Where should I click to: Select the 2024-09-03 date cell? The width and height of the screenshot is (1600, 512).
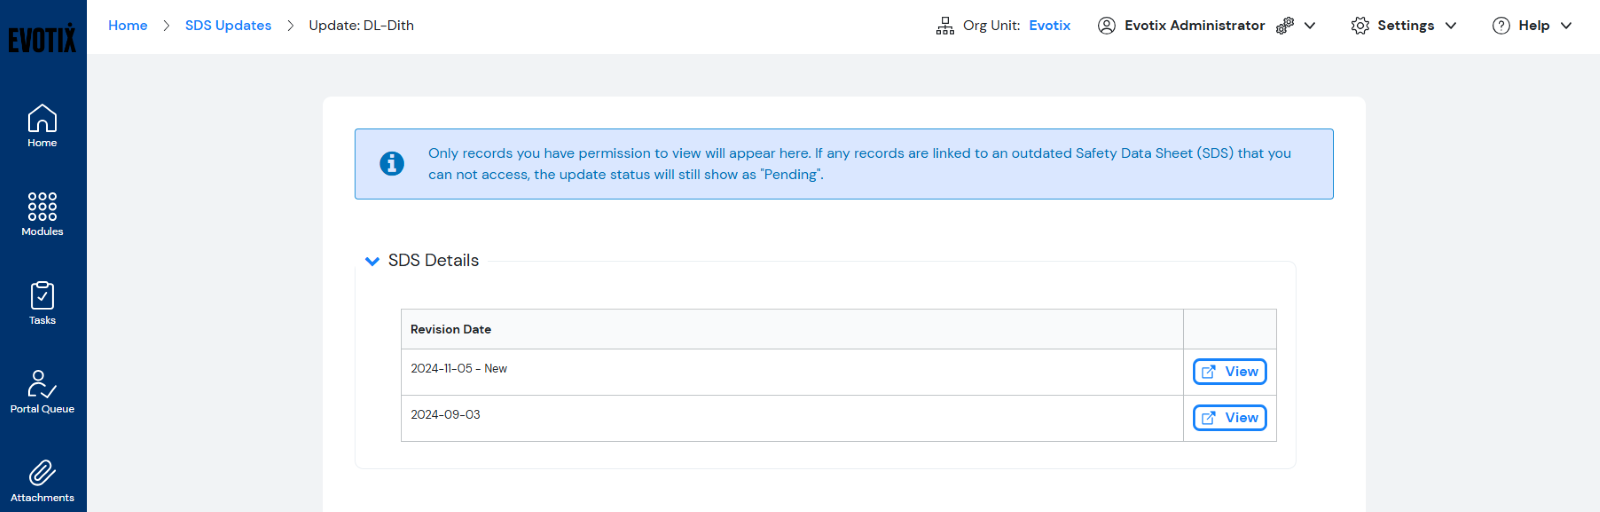pyautogui.click(x=792, y=418)
